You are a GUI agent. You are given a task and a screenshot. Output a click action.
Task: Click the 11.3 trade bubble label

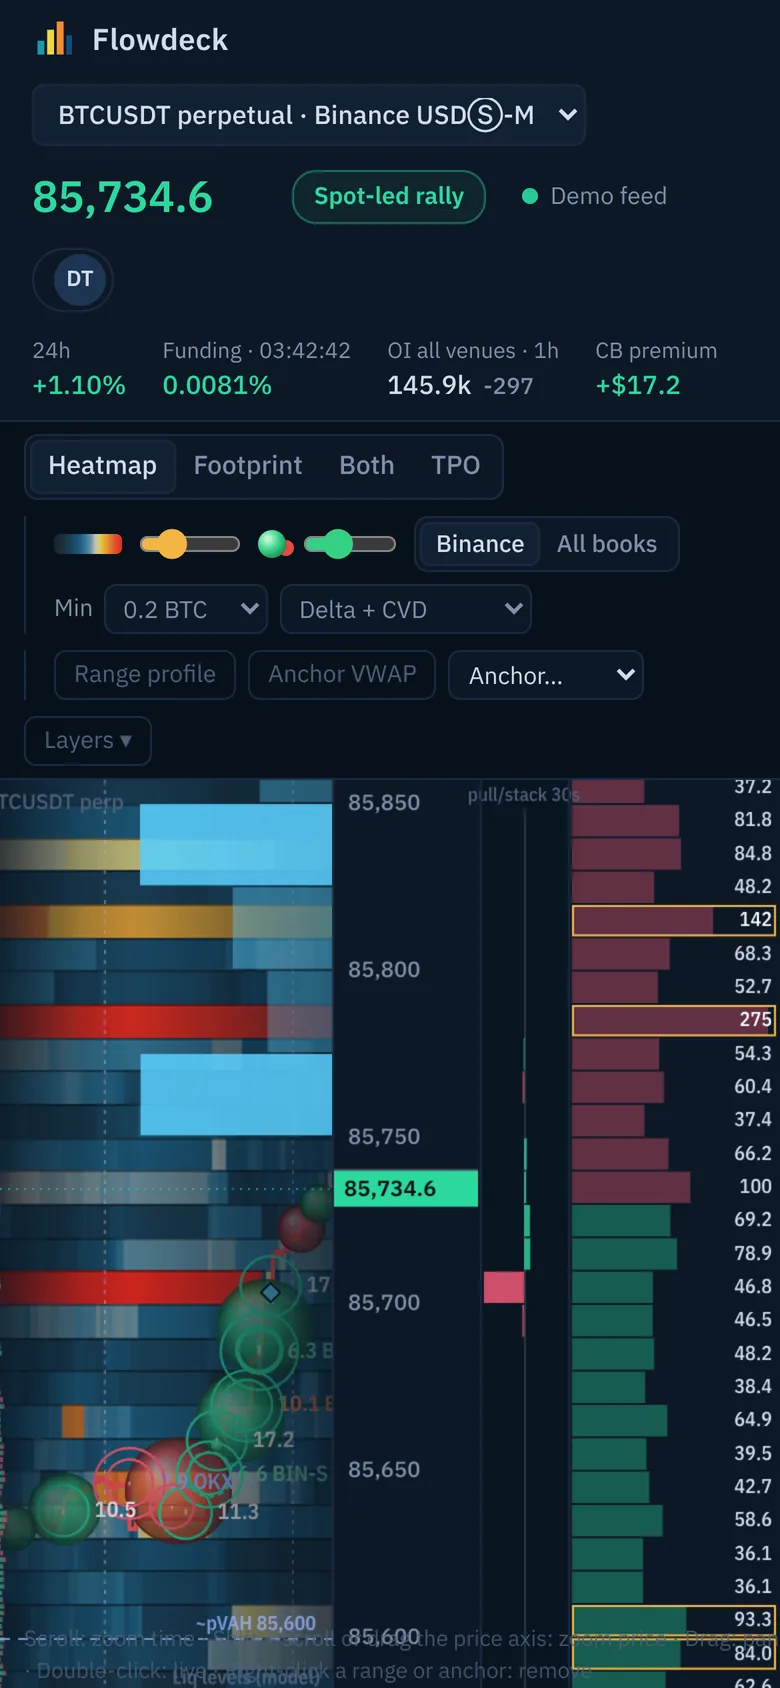coord(238,1511)
